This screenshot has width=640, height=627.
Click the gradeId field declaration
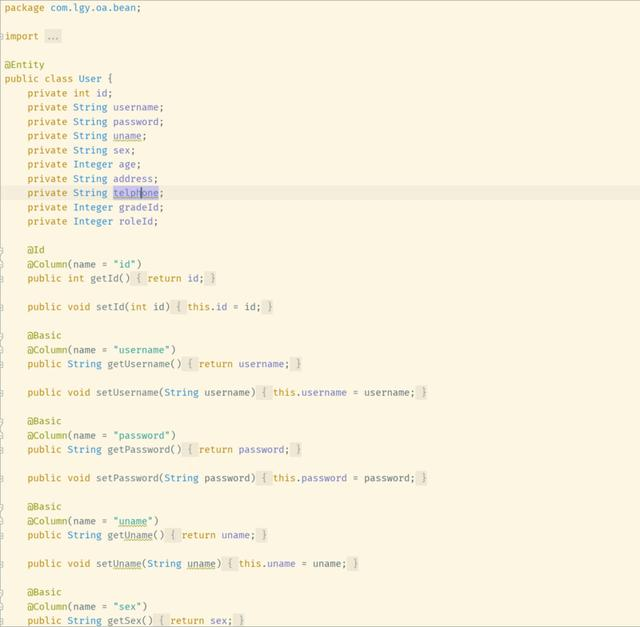tap(139, 207)
